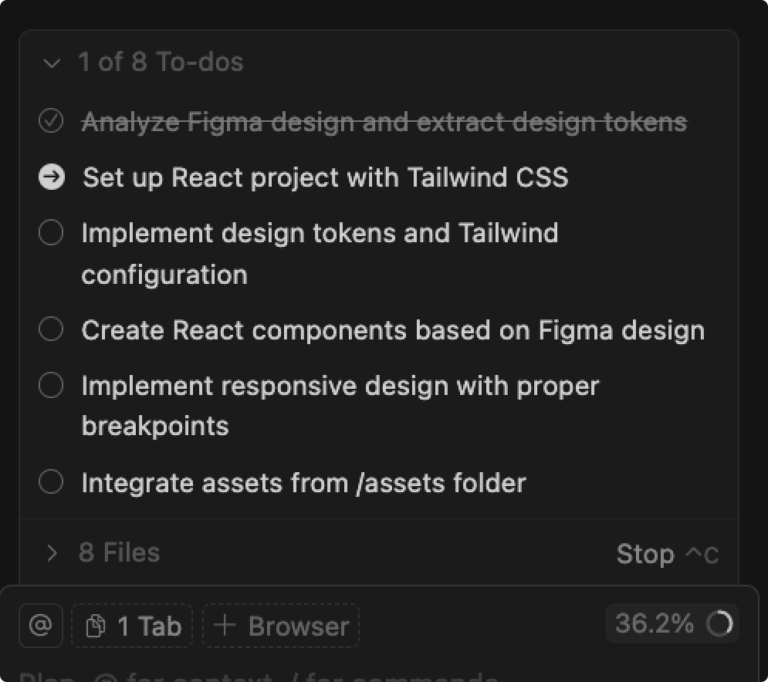Select the Integrate assets from /assets folder text
768x682 pixels.
point(303,483)
